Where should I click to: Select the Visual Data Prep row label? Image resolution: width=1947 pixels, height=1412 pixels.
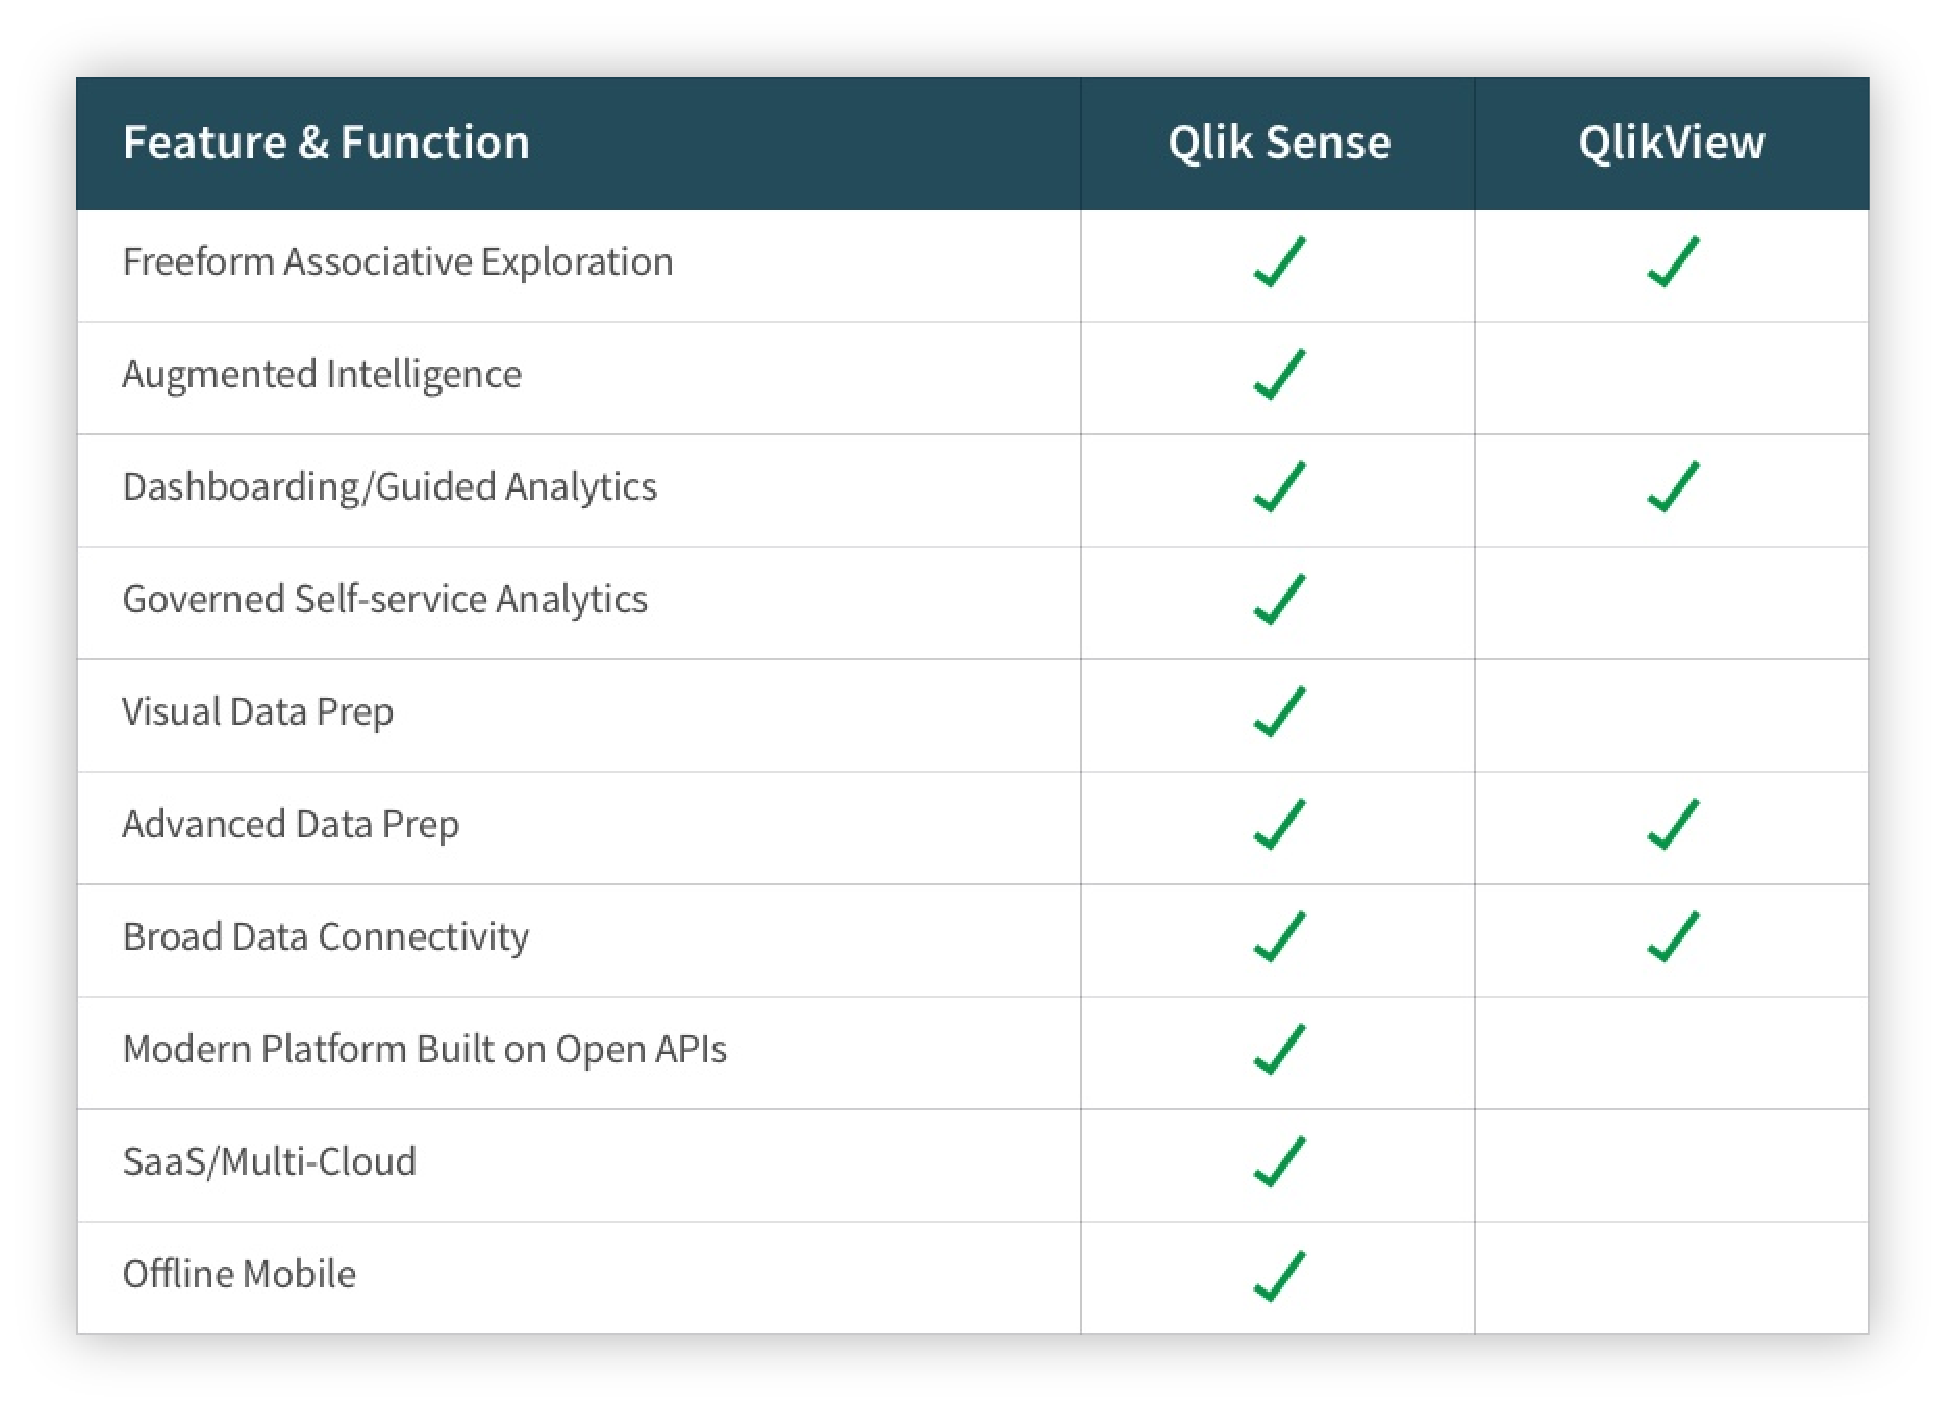(x=258, y=712)
